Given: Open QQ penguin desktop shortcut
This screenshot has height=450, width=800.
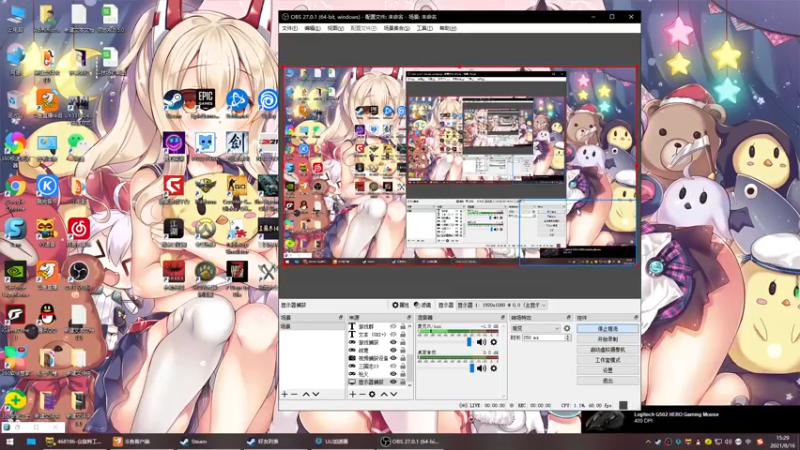Looking at the screenshot, I should (47, 316).
